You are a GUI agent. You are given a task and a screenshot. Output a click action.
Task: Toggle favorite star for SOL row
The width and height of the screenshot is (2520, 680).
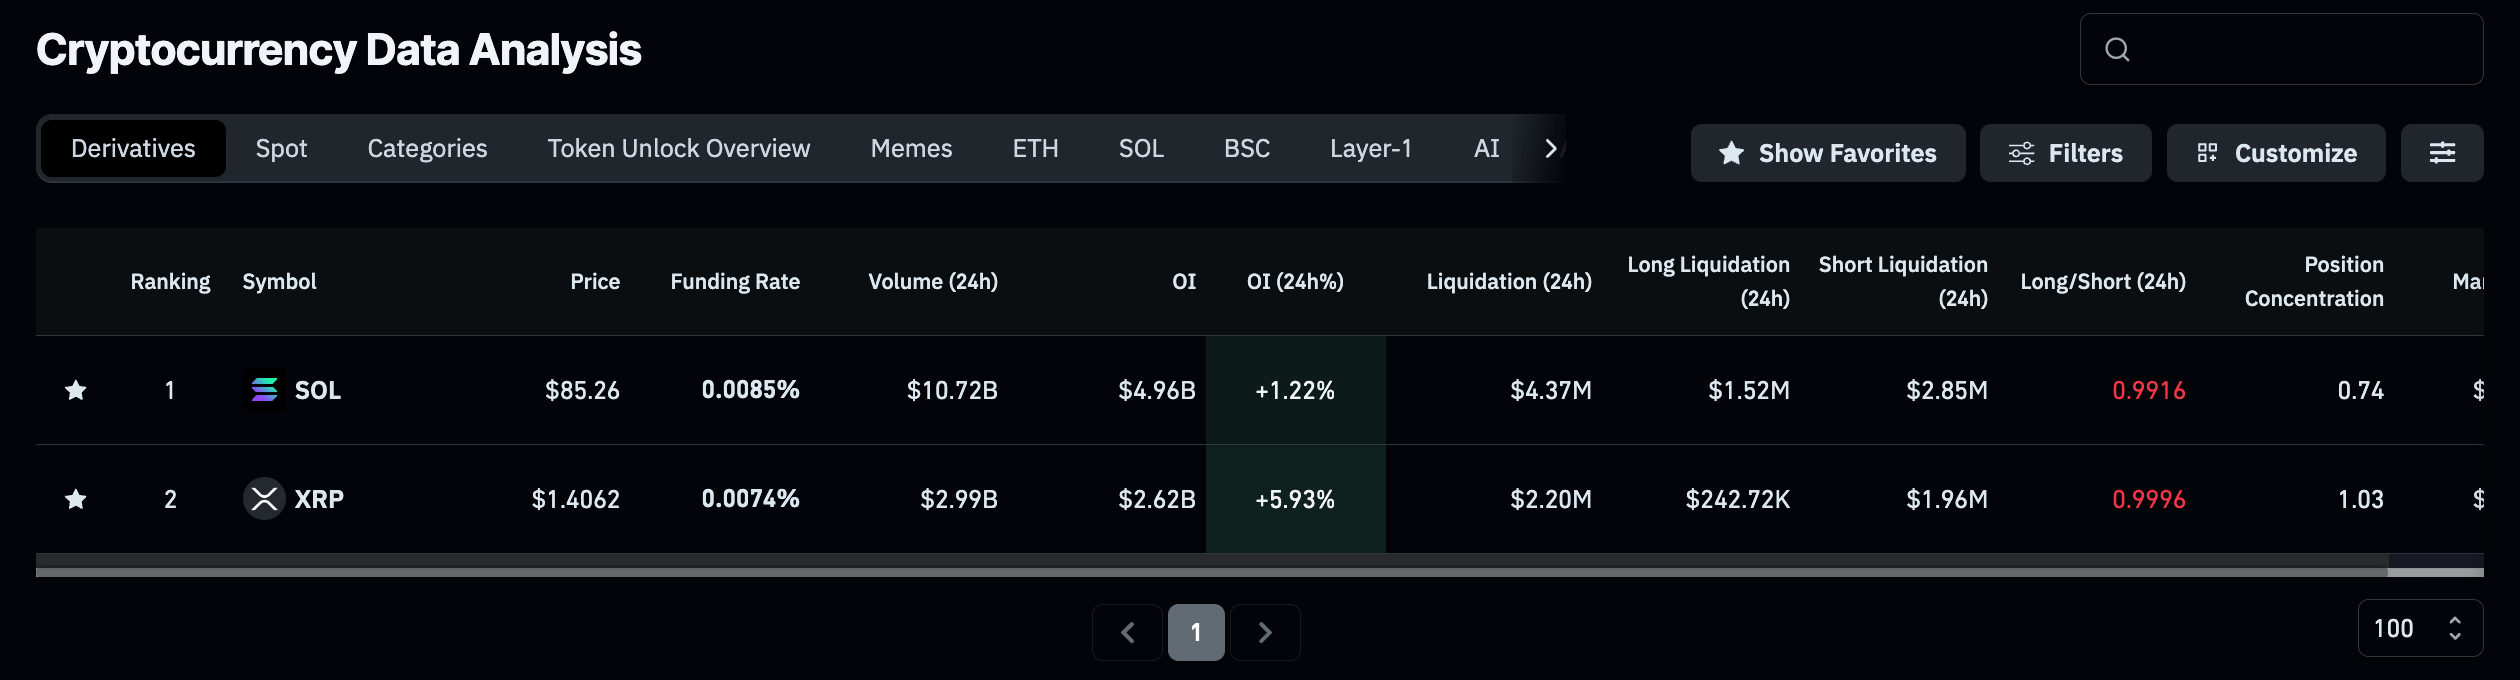[75, 390]
